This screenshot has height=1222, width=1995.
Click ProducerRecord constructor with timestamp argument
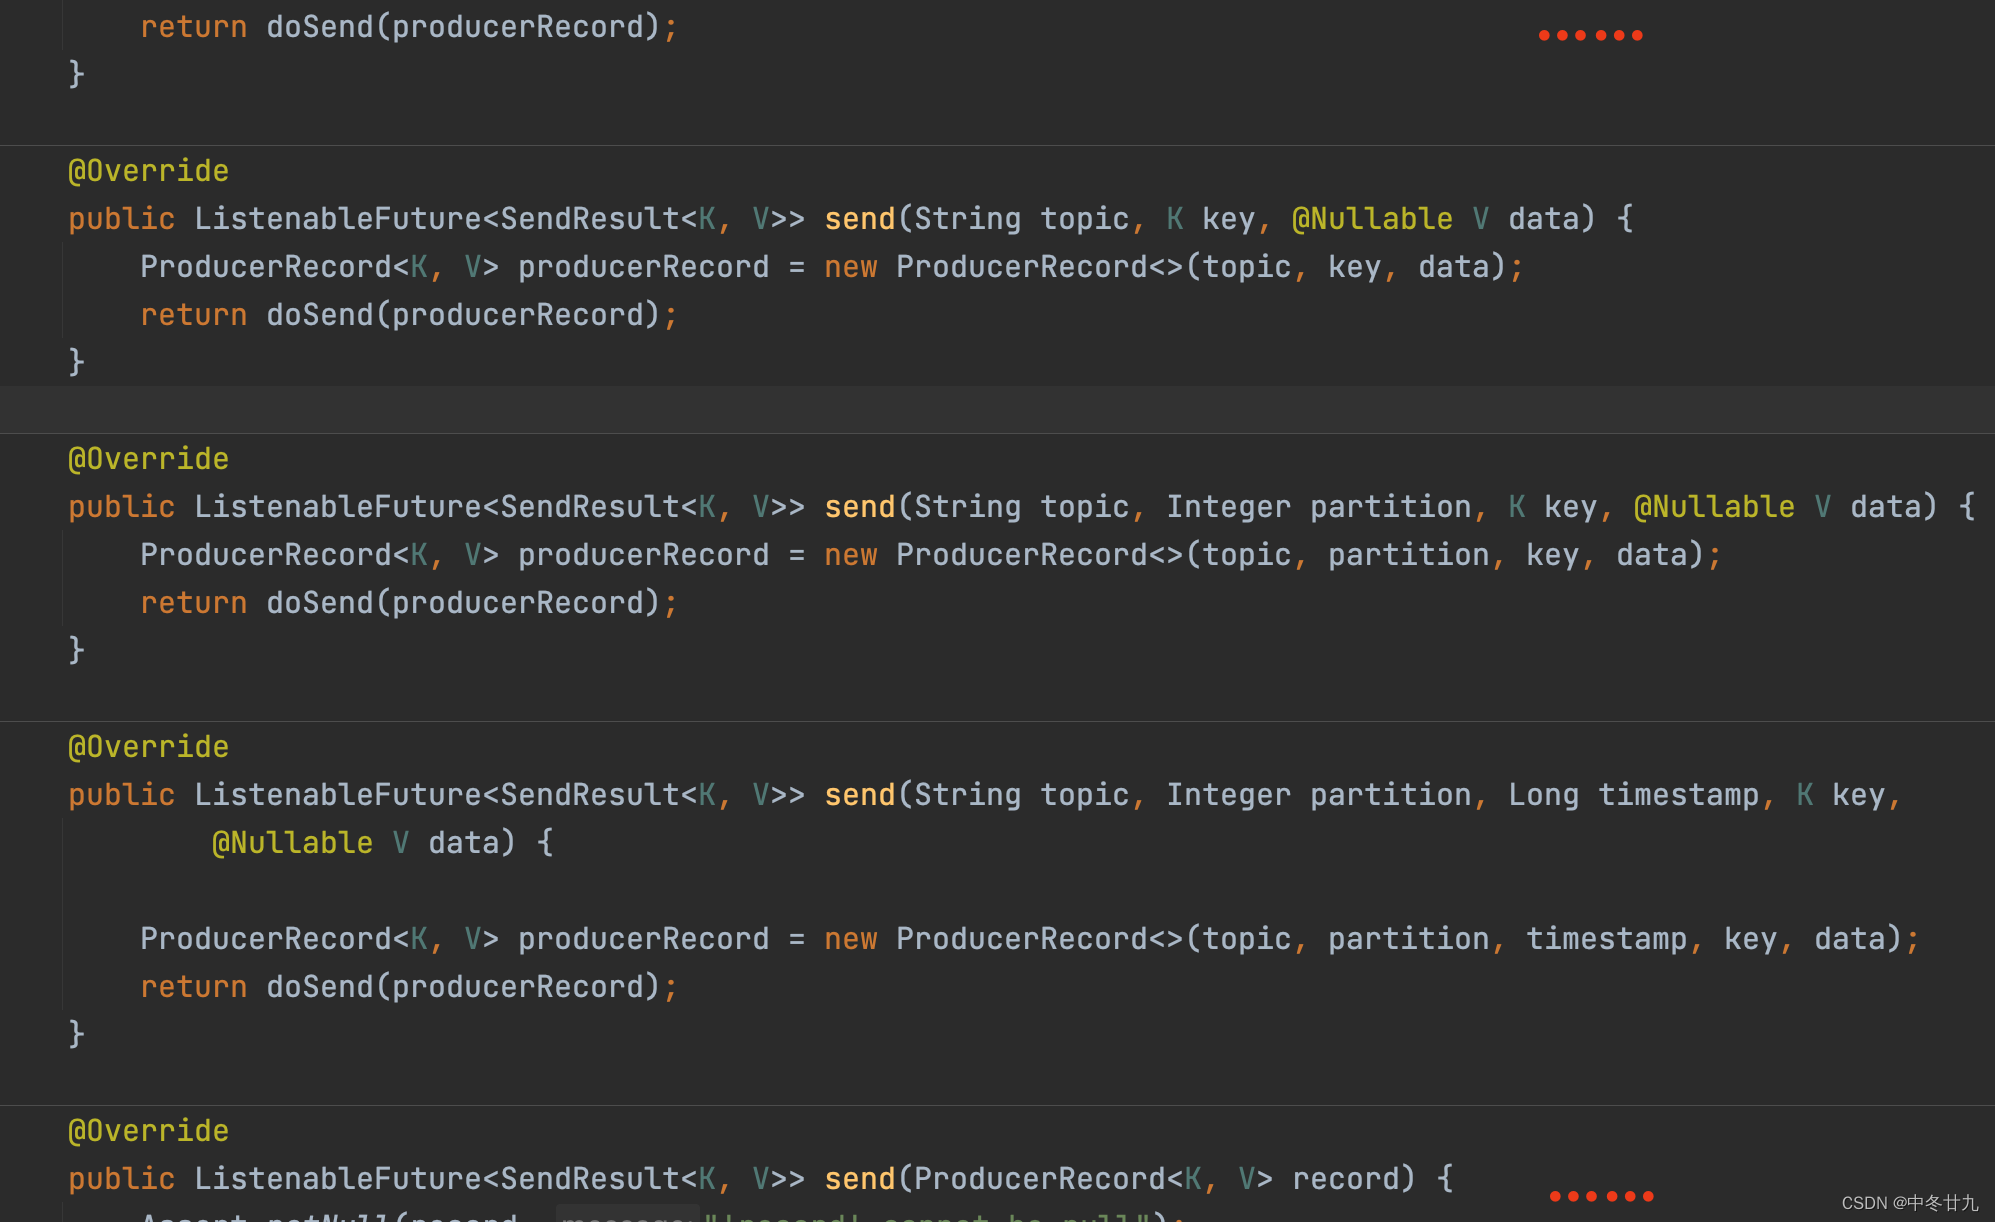tap(1363, 939)
